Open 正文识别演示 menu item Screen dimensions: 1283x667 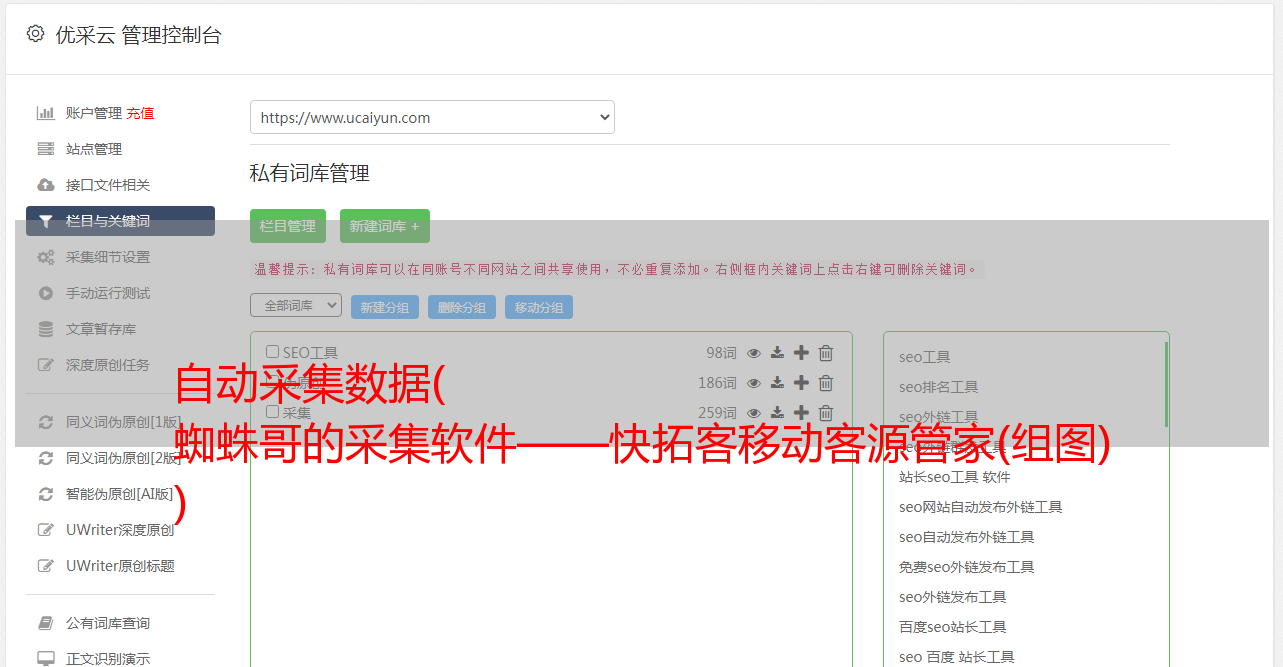coord(108,659)
